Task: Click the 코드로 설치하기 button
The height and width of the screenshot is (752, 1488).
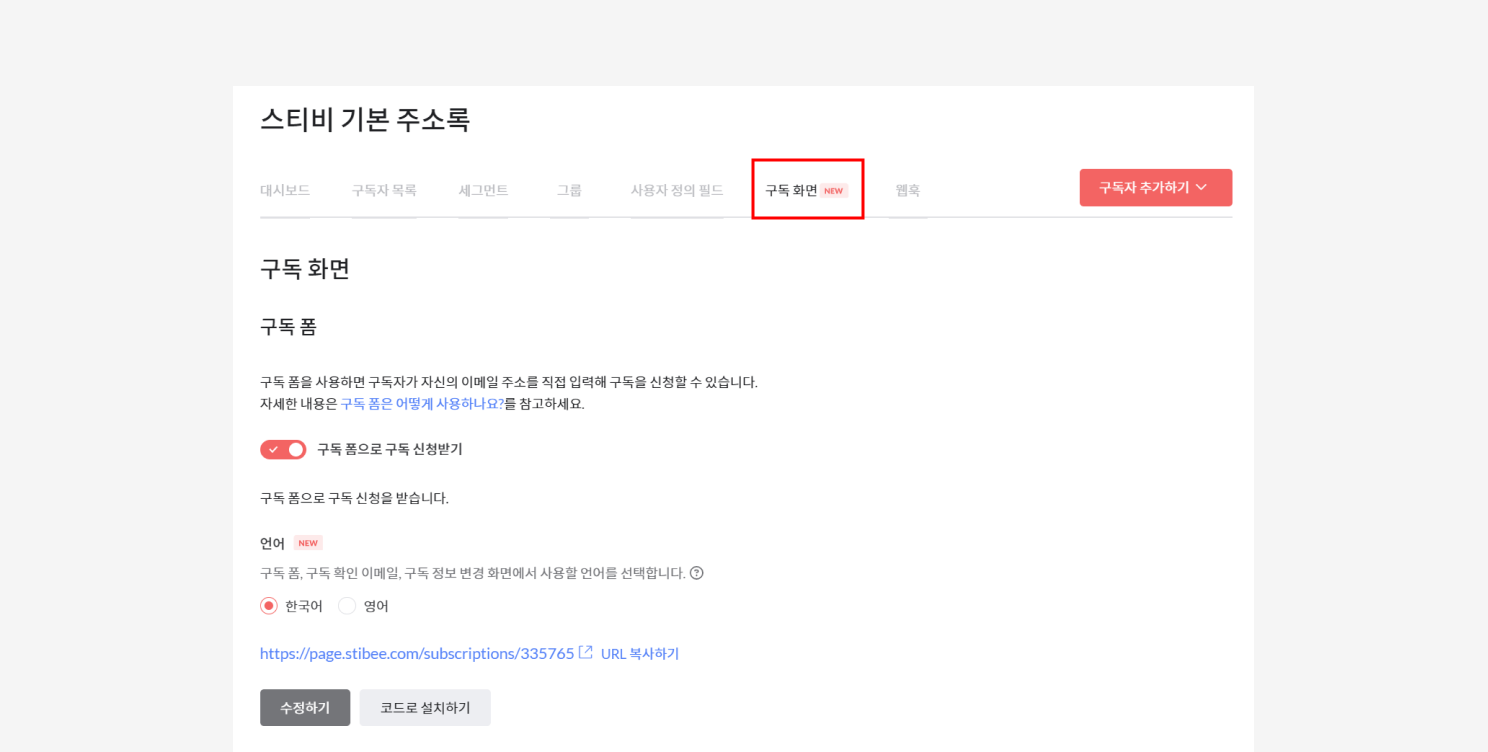Action: coord(425,707)
